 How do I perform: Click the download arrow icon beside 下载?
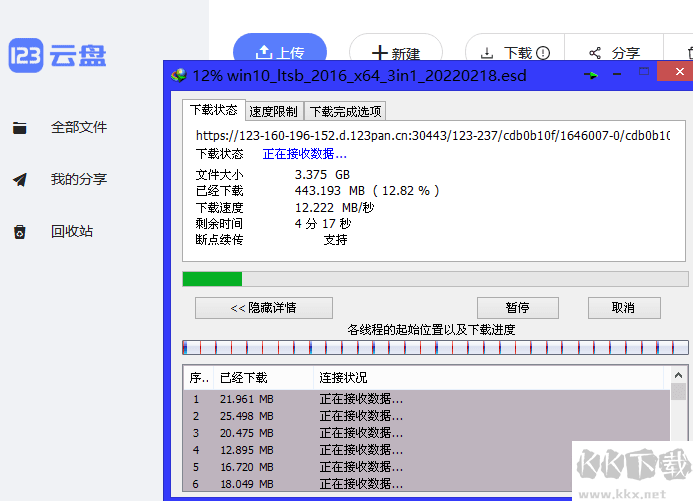(x=486, y=53)
